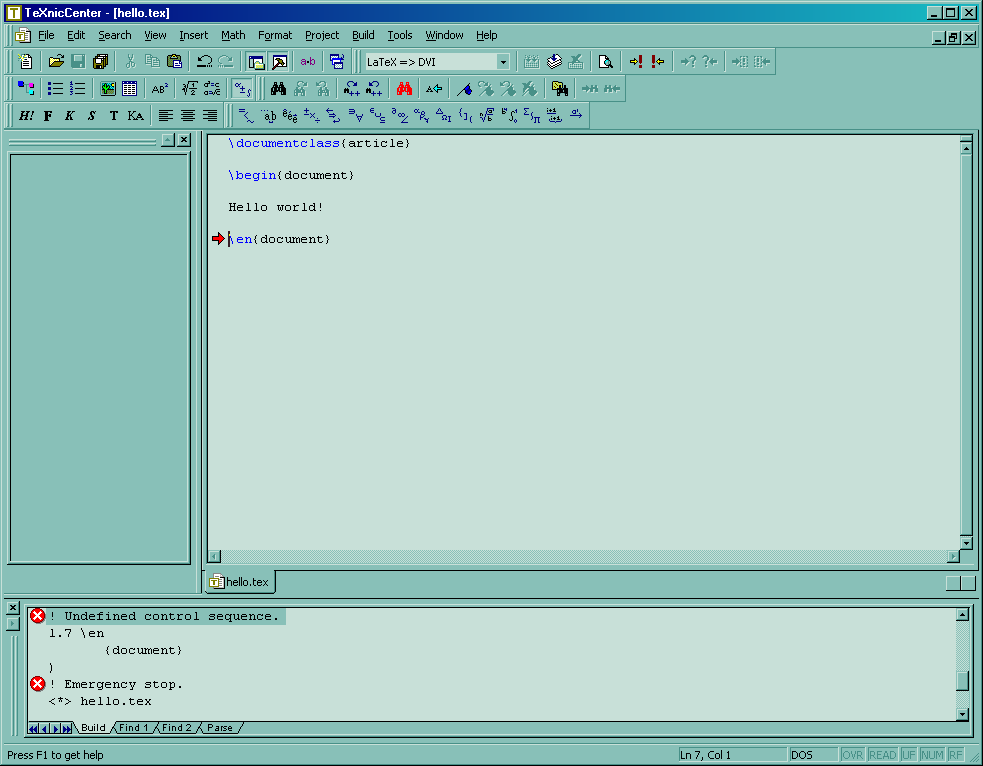Image resolution: width=983 pixels, height=766 pixels.
Task: Open the Build menu
Action: click(x=363, y=36)
